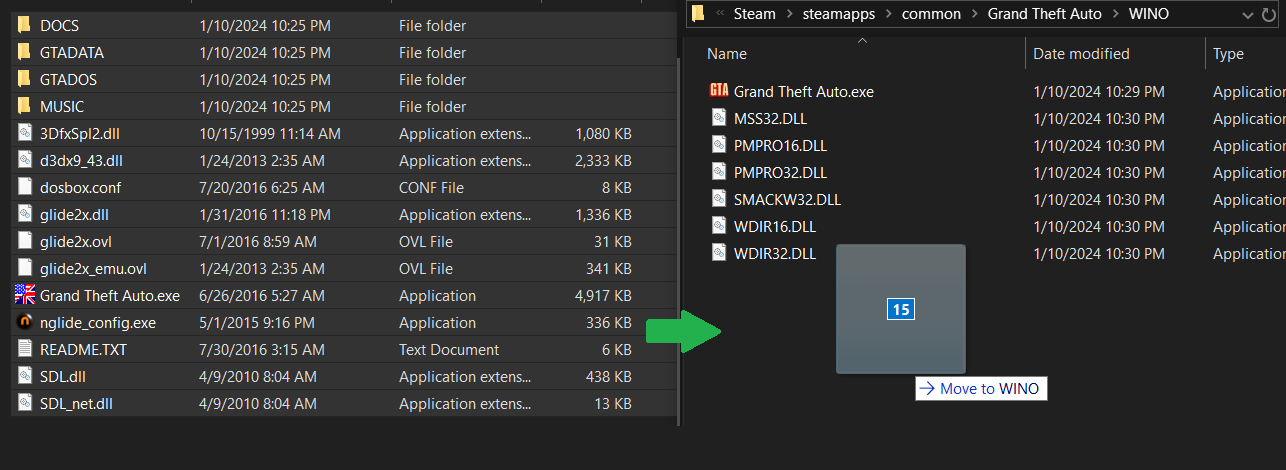
Task: Select the SMACKW32.DLL file name
Action: pos(787,199)
